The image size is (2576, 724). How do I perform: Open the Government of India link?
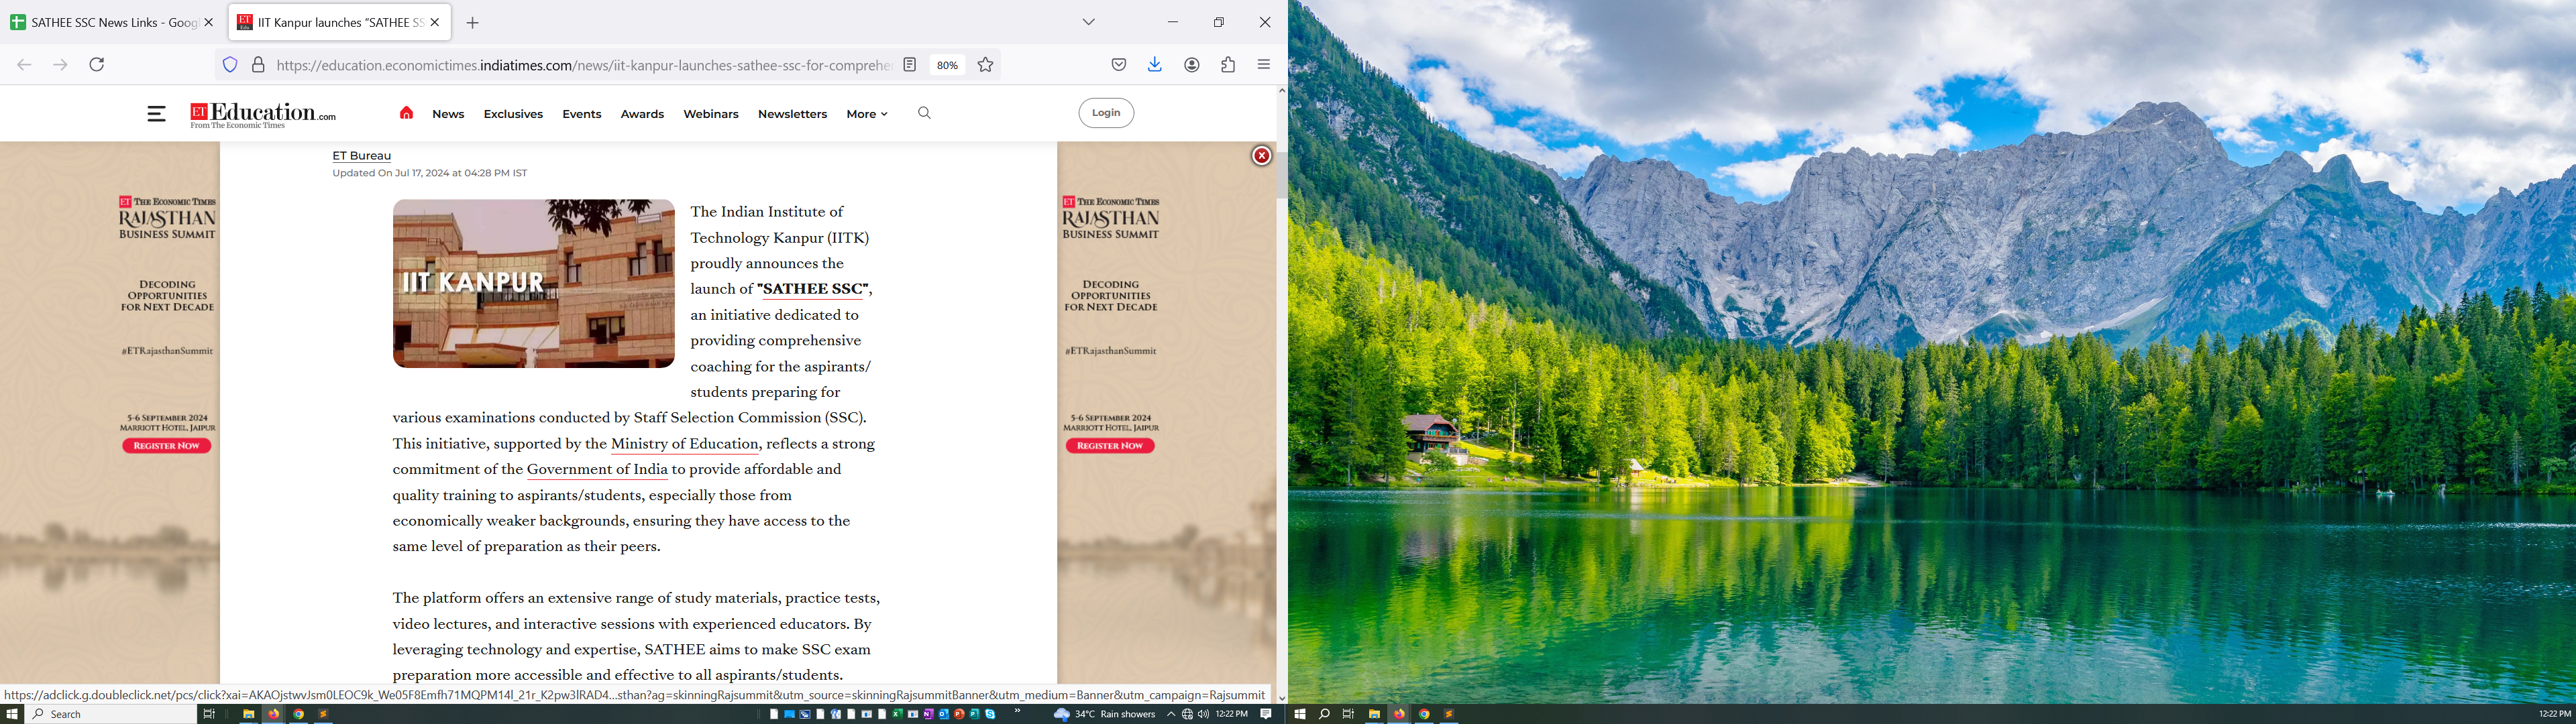pyautogui.click(x=597, y=470)
